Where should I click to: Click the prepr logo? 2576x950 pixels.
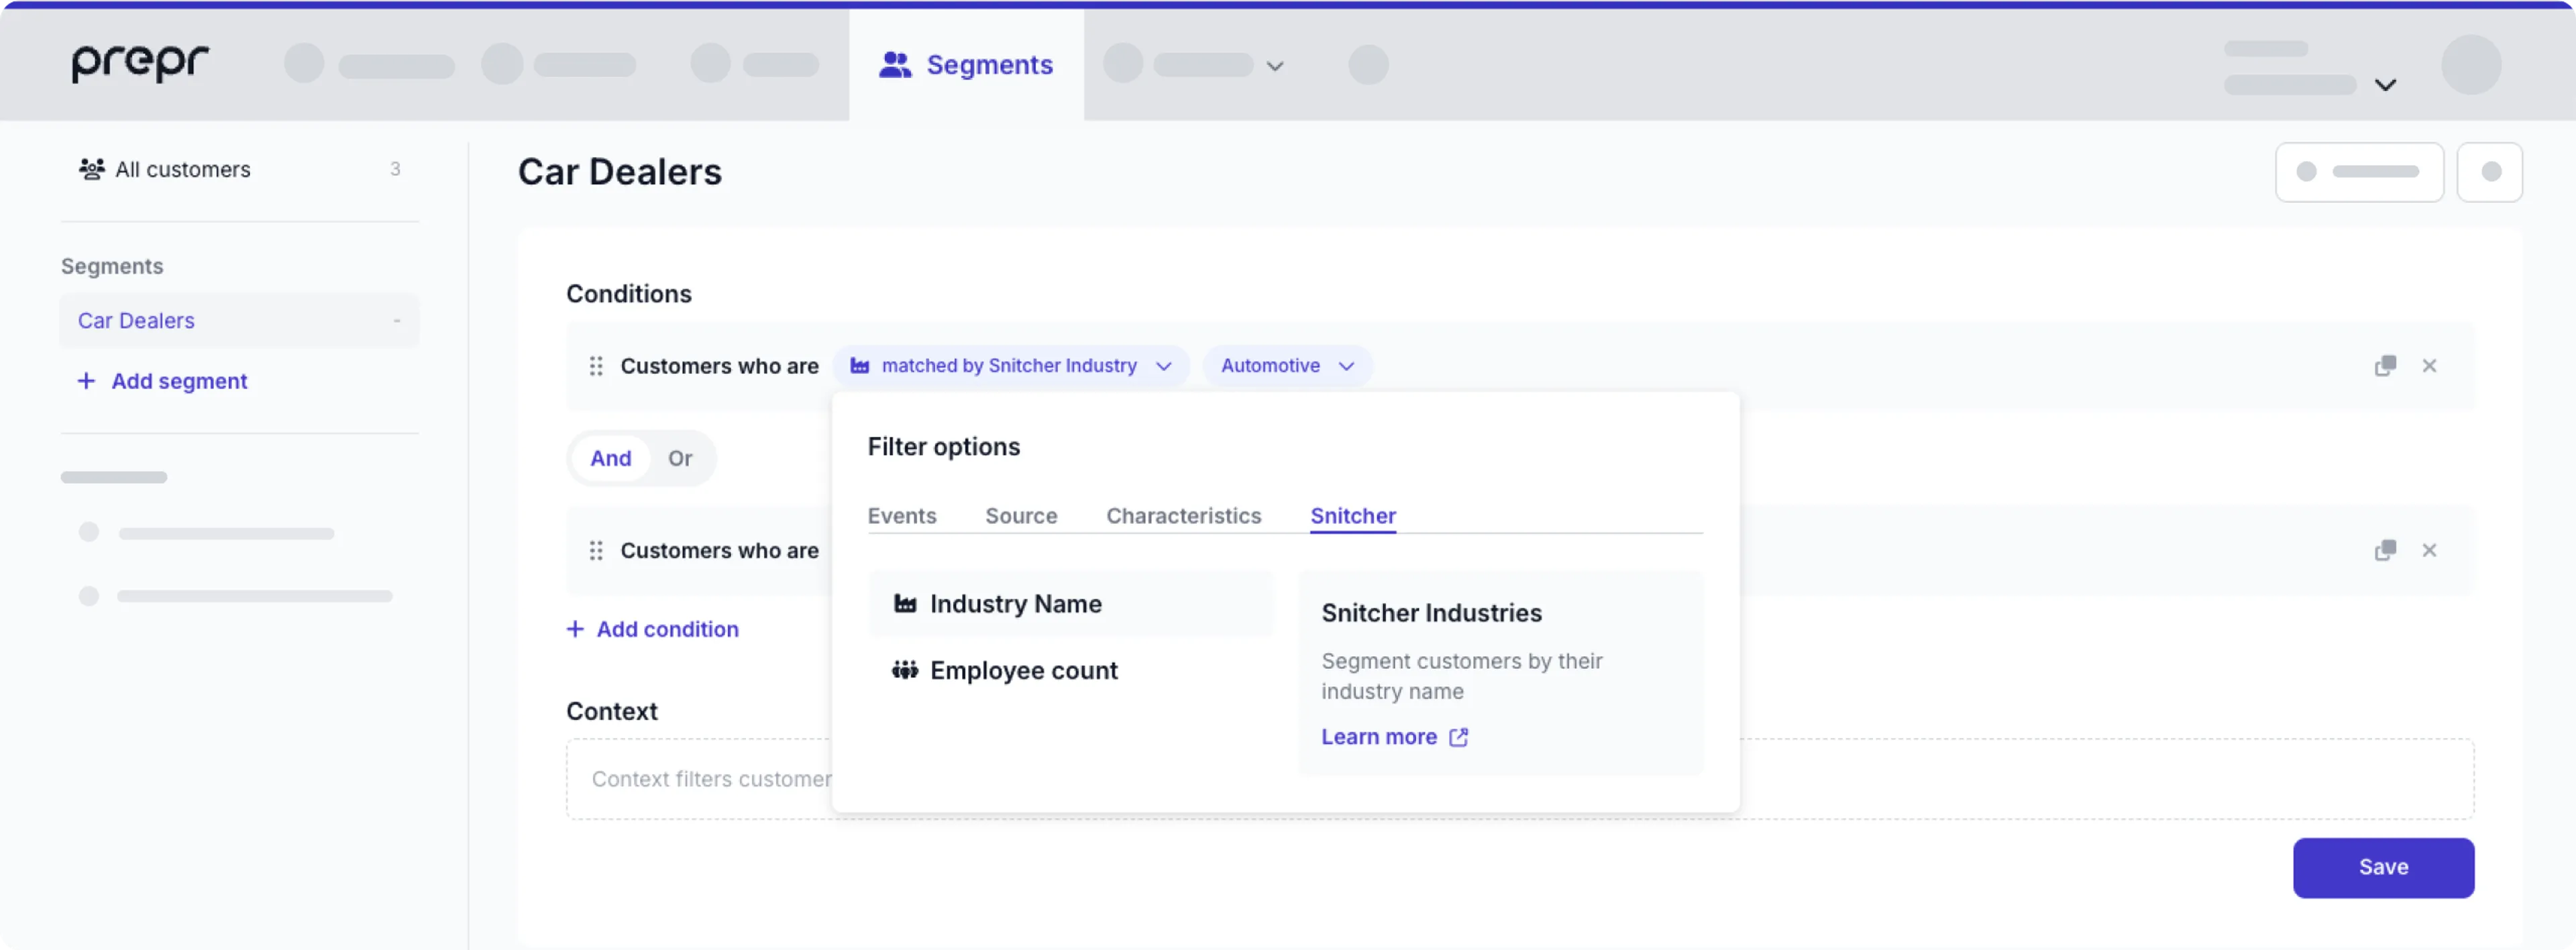tap(140, 63)
